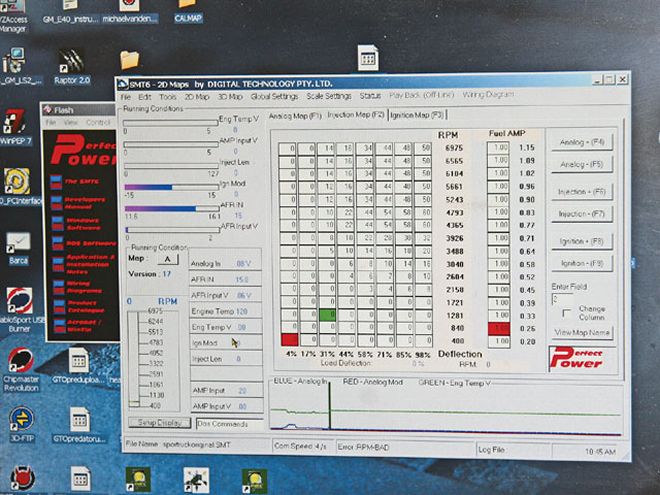Open the View menu in Flash window
660x495 pixels.
tap(70, 122)
